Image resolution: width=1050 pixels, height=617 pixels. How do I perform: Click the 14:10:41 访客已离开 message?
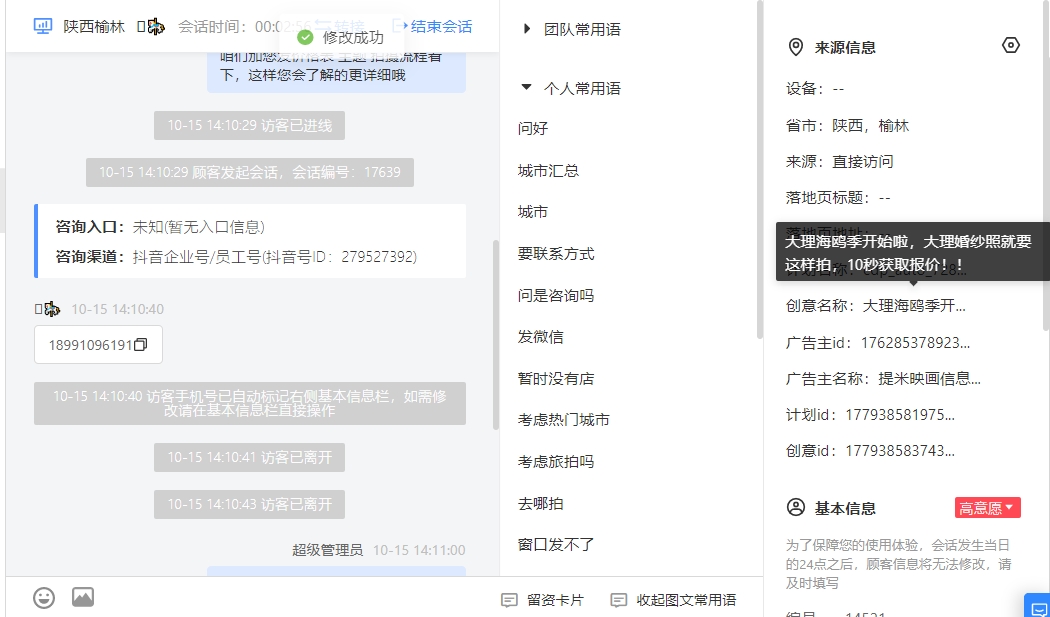pyautogui.click(x=249, y=457)
